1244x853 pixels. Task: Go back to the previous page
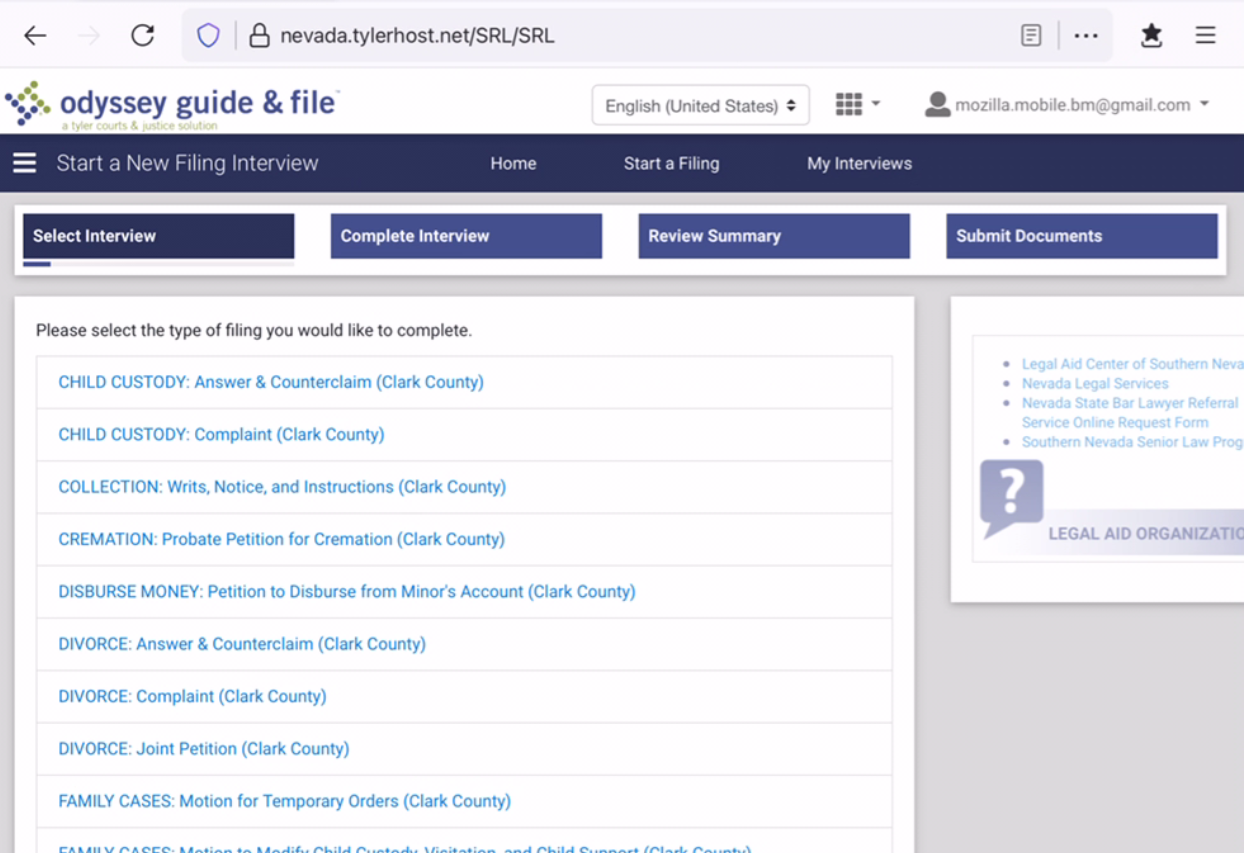tap(34, 34)
